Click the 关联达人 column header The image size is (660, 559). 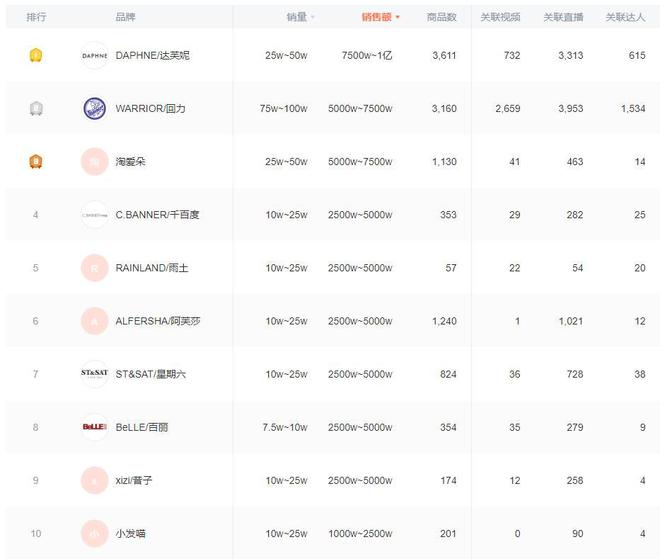(625, 17)
